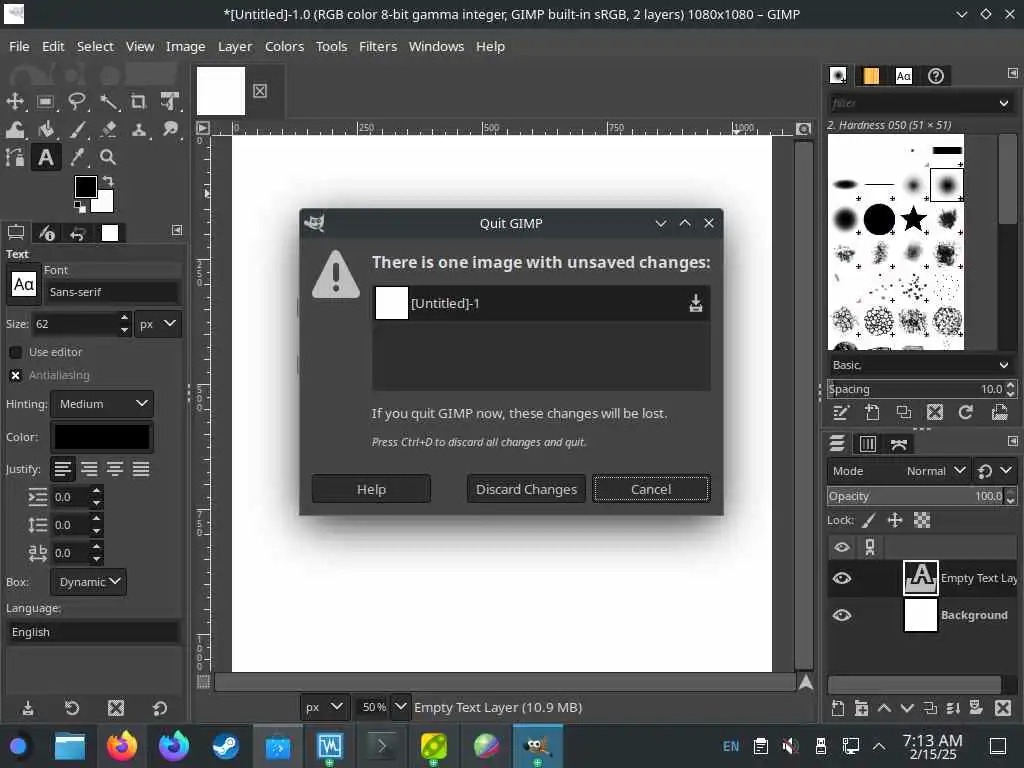Image resolution: width=1024 pixels, height=768 pixels.
Task: Select the Eraser tool
Action: tap(108, 129)
